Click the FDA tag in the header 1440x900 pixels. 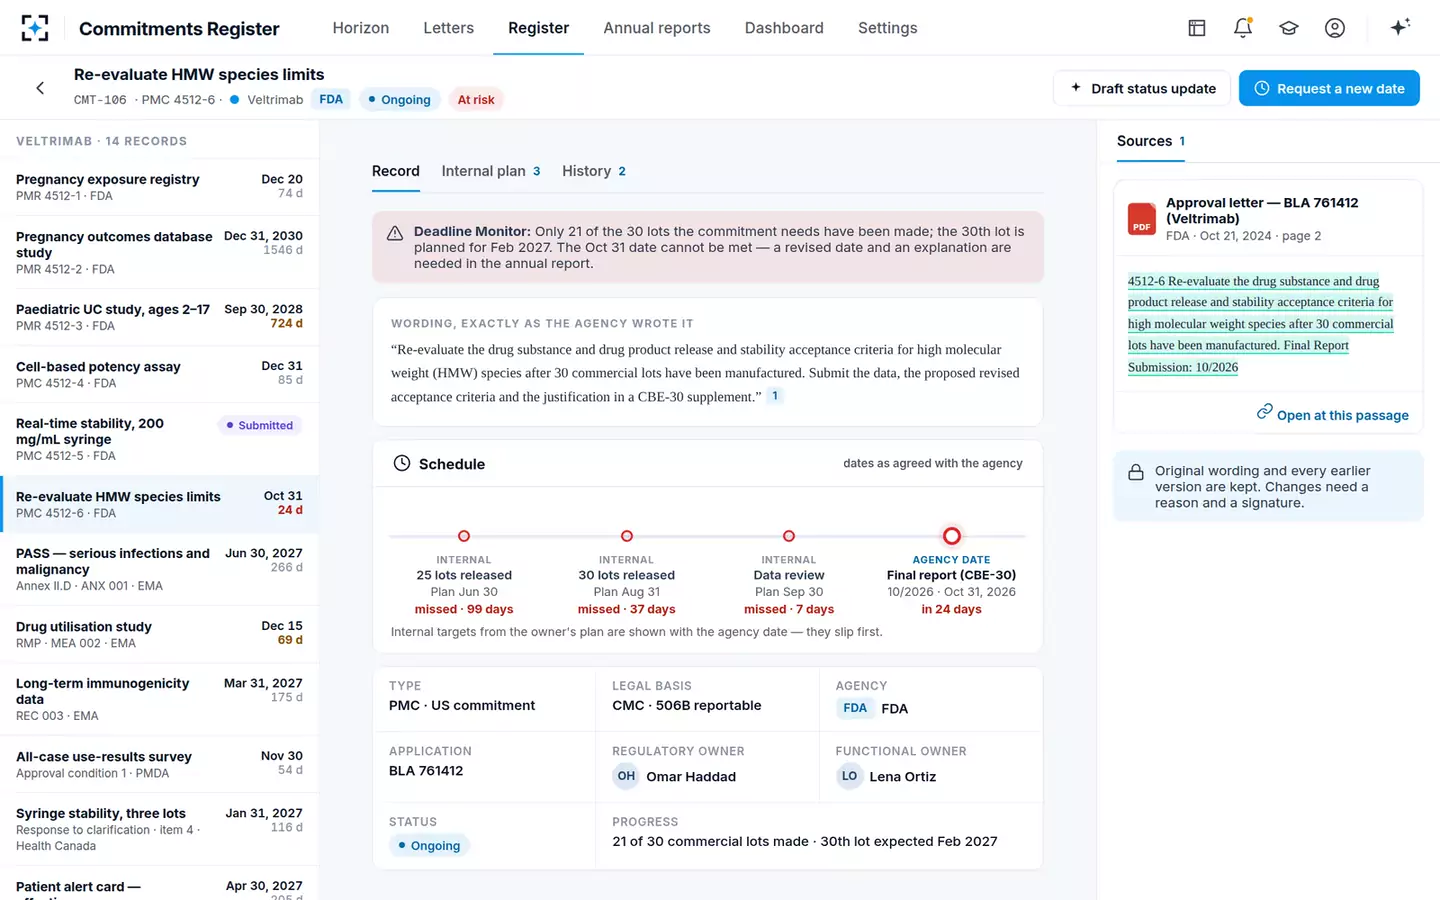coord(331,99)
